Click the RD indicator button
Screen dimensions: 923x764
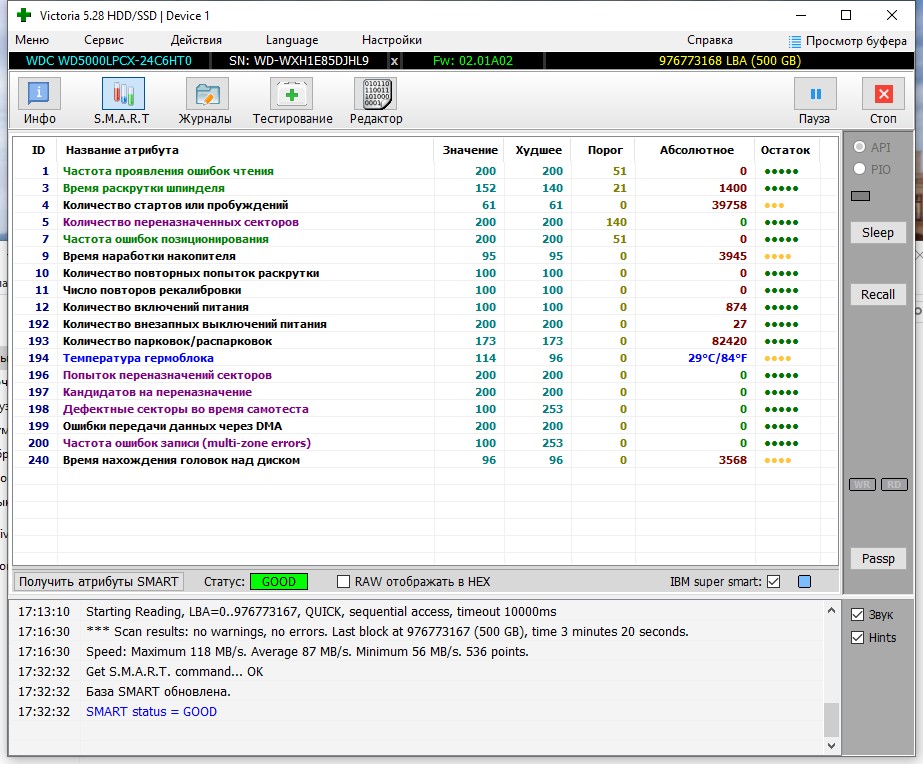point(894,484)
